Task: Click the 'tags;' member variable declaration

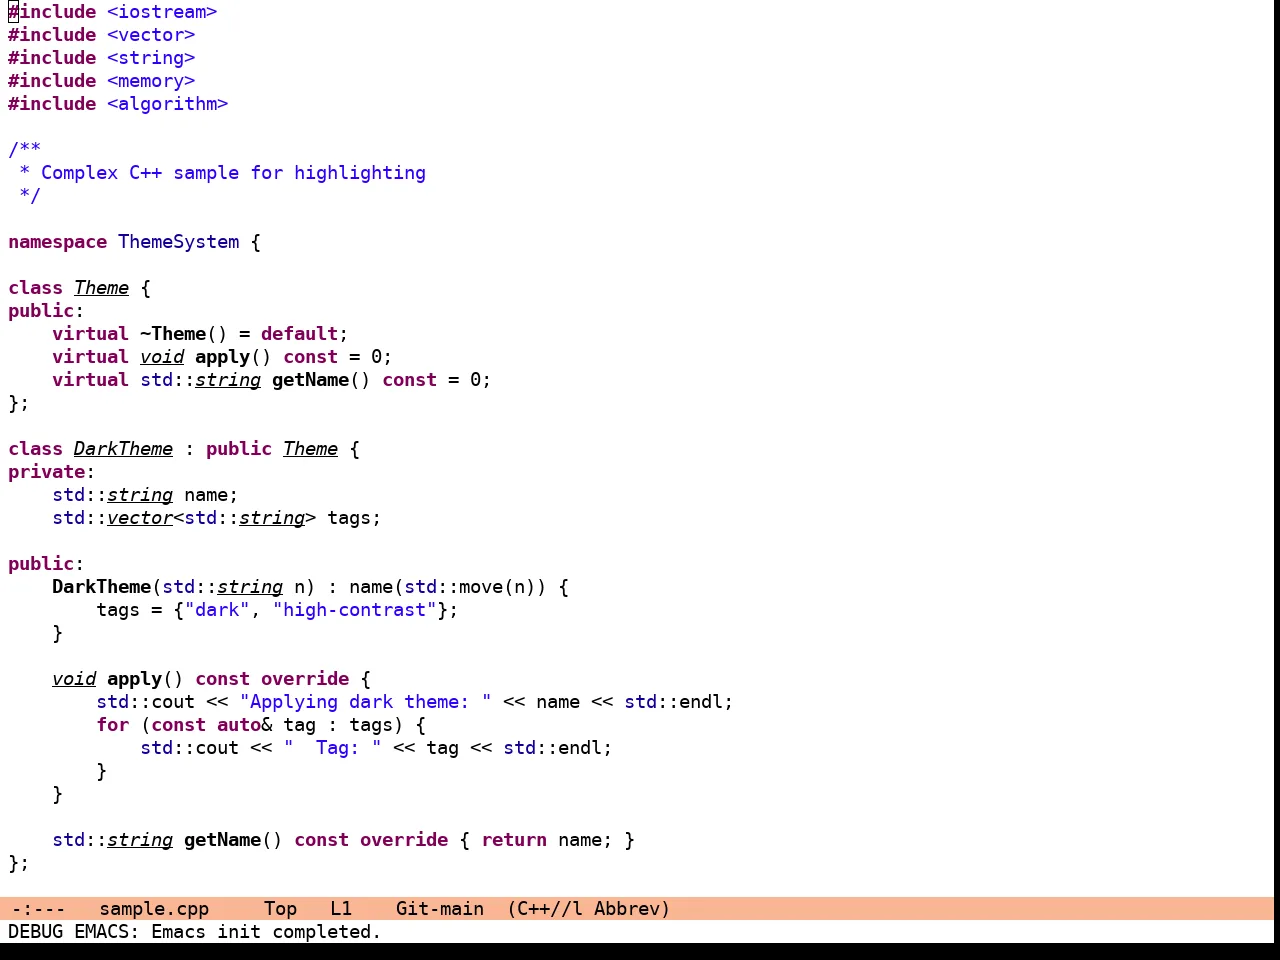Action: pos(355,518)
